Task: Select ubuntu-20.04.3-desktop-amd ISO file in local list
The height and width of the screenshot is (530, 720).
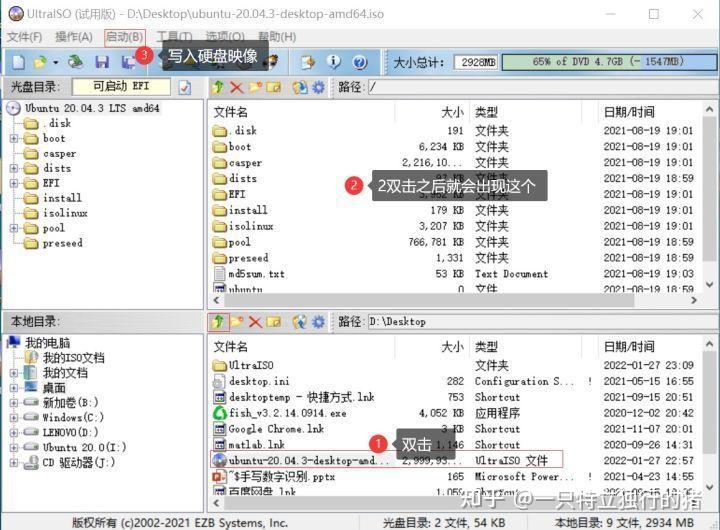Action: pos(386,460)
